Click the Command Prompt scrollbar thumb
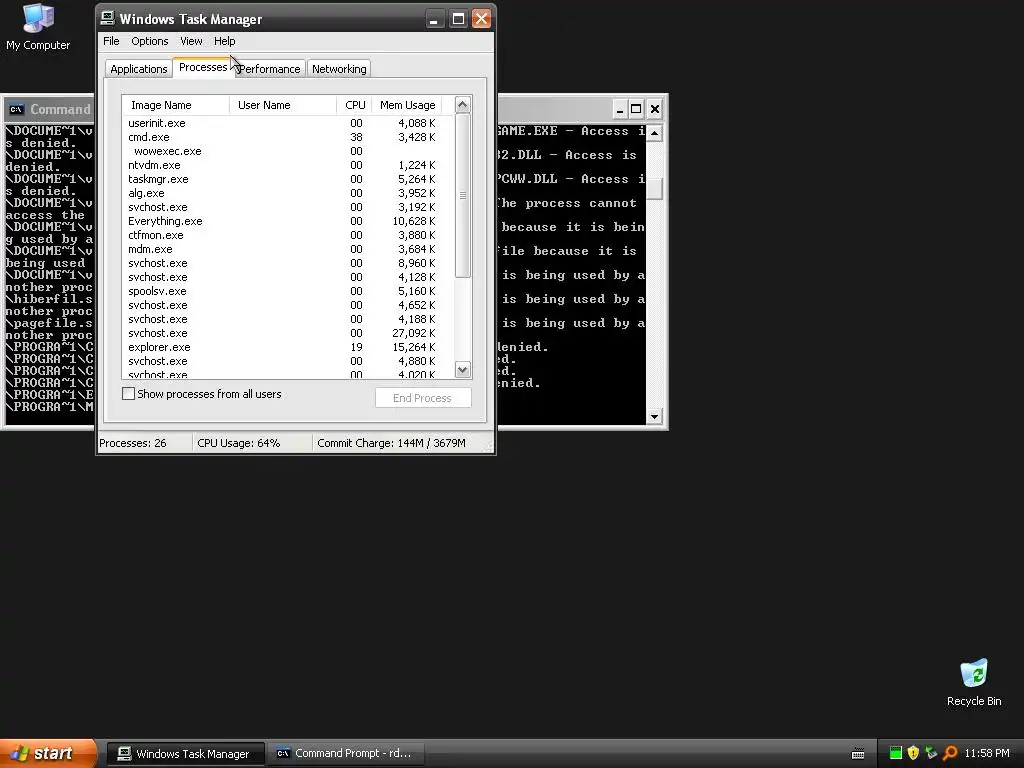 point(654,189)
